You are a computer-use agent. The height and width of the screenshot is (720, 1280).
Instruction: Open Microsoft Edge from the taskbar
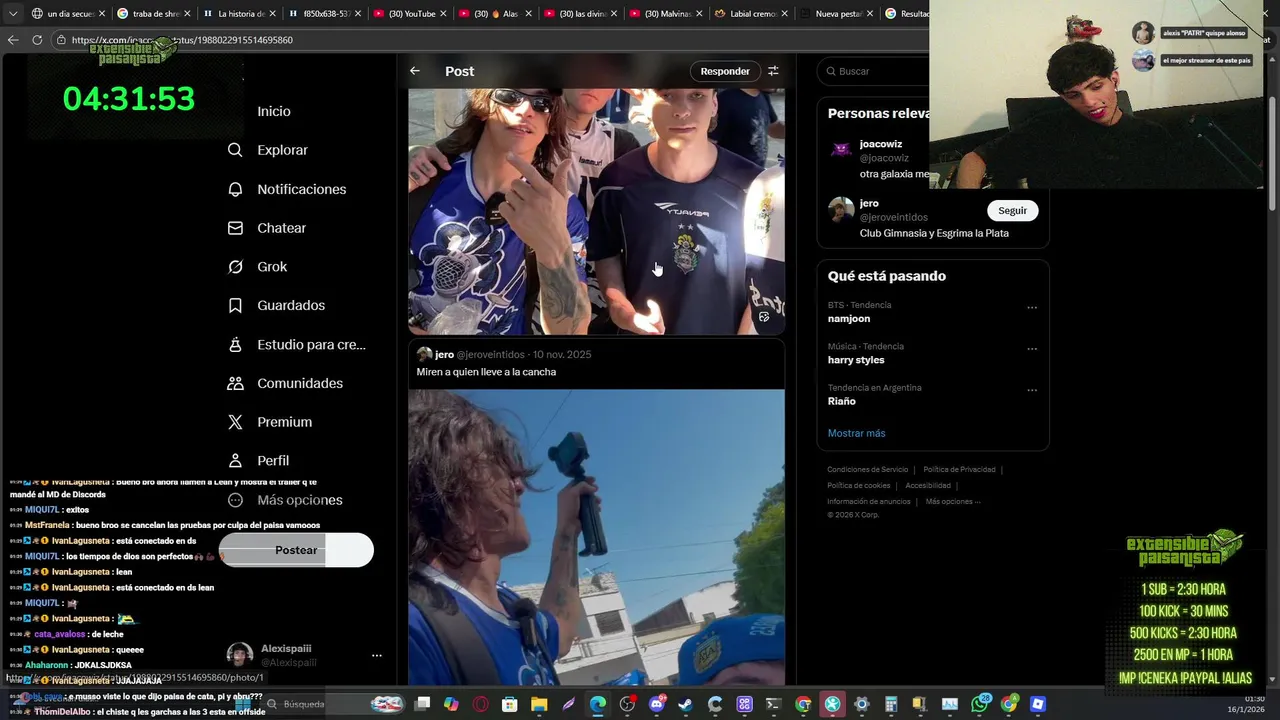point(597,704)
